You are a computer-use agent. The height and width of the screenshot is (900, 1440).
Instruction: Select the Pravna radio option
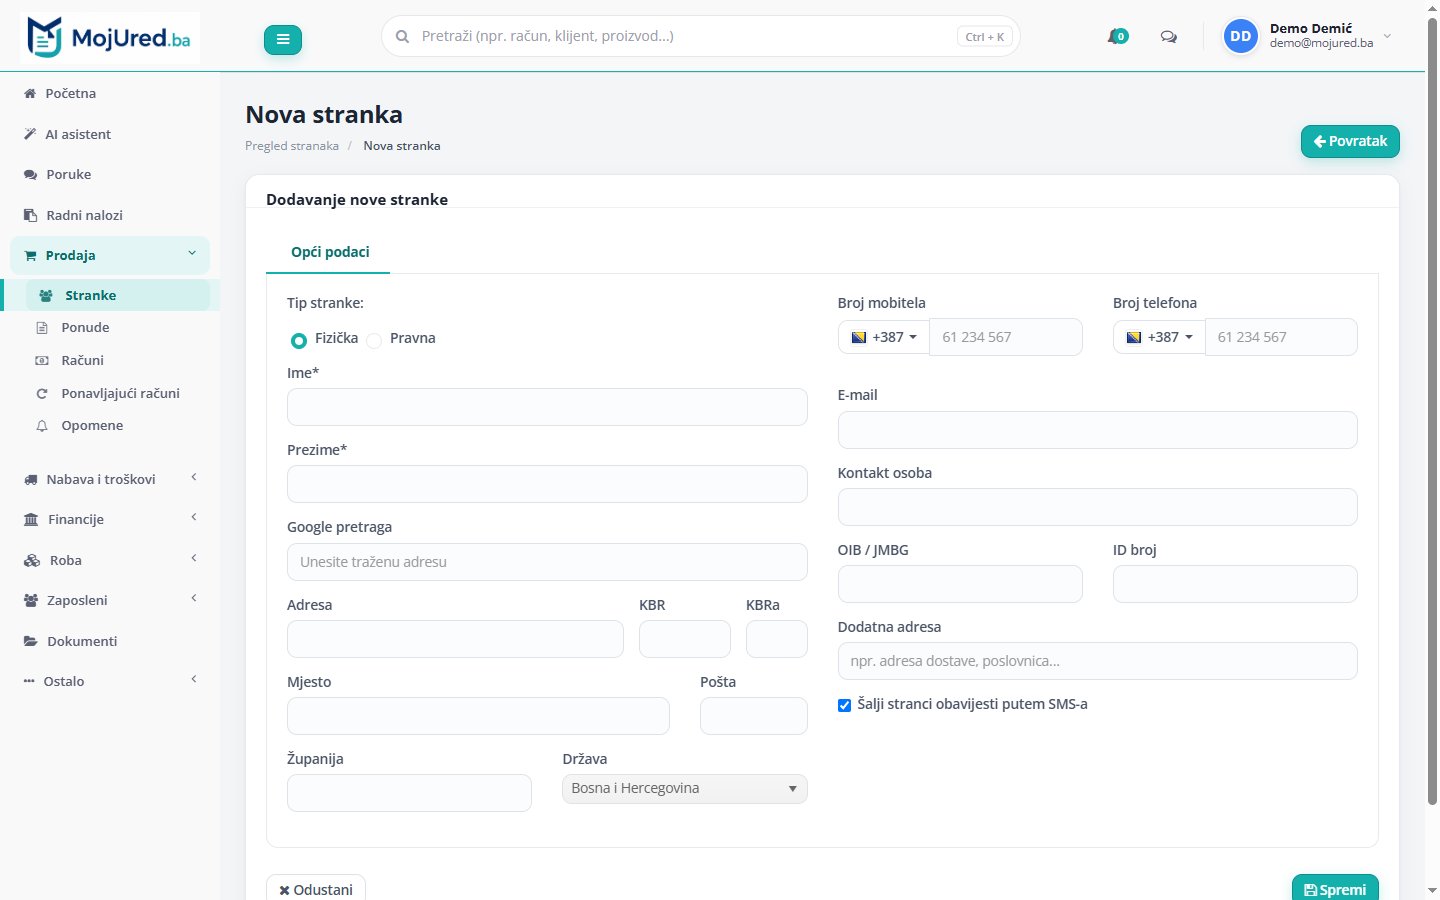pos(374,340)
